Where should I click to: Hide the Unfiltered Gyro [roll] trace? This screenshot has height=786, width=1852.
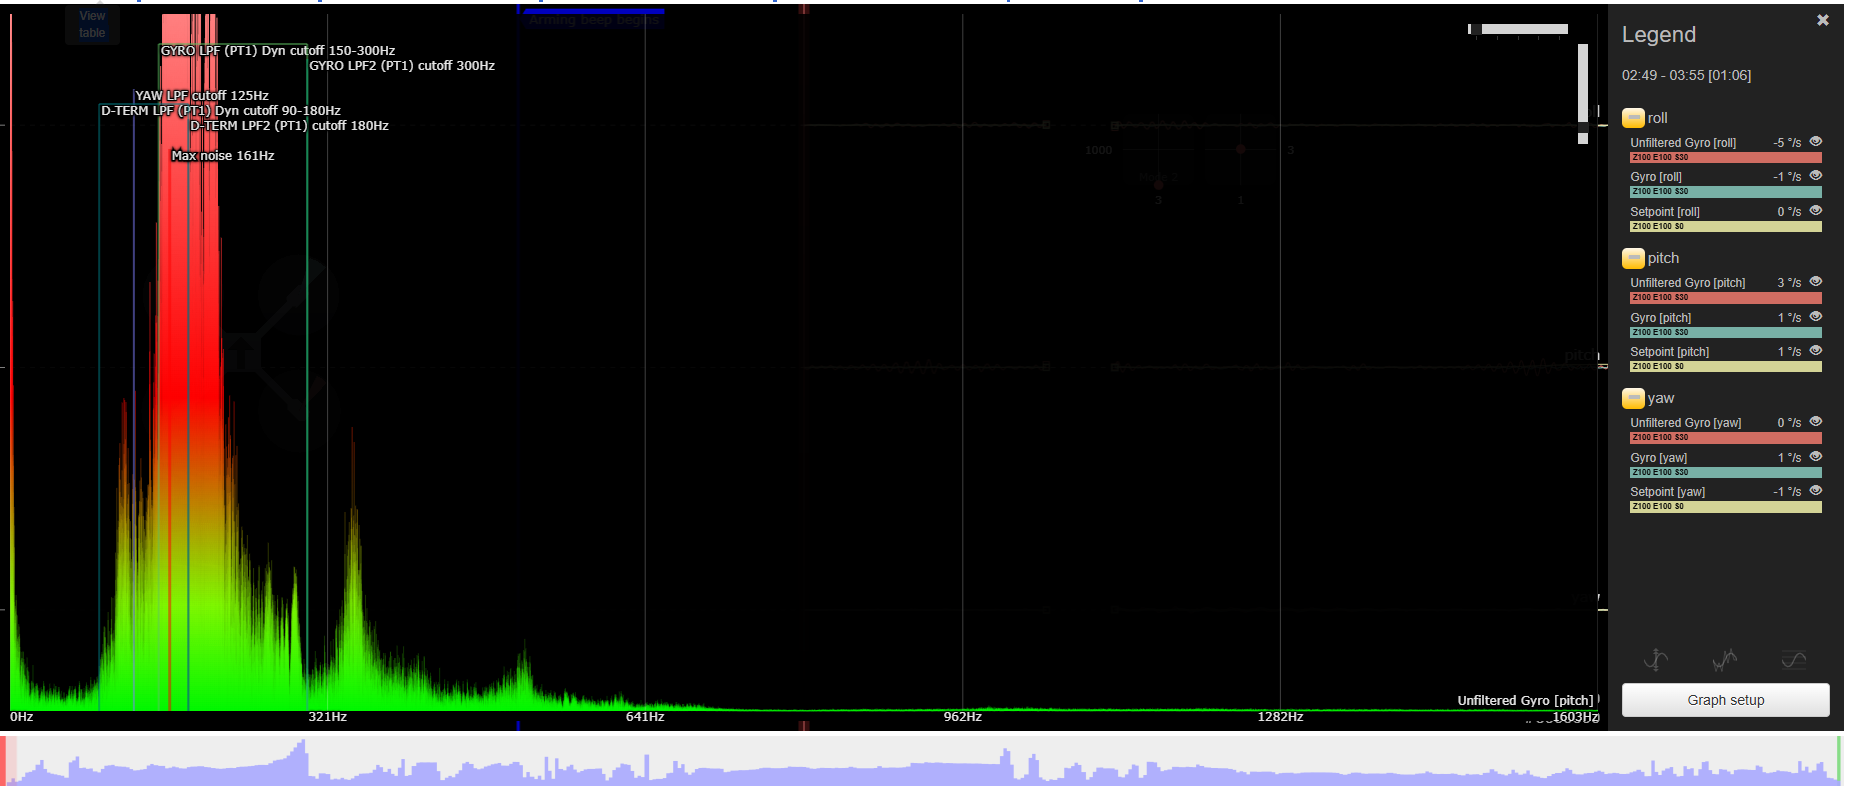(x=1815, y=142)
